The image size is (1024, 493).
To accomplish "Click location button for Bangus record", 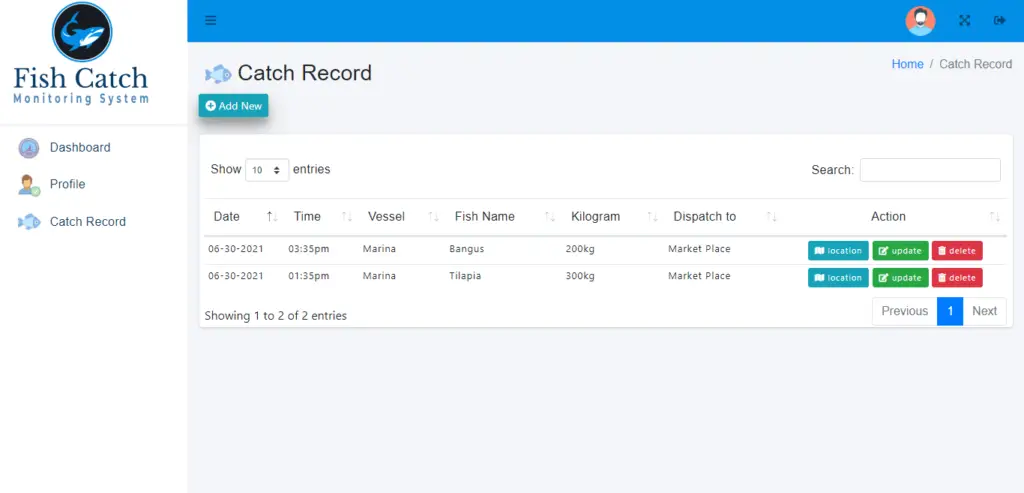I will (x=838, y=251).
